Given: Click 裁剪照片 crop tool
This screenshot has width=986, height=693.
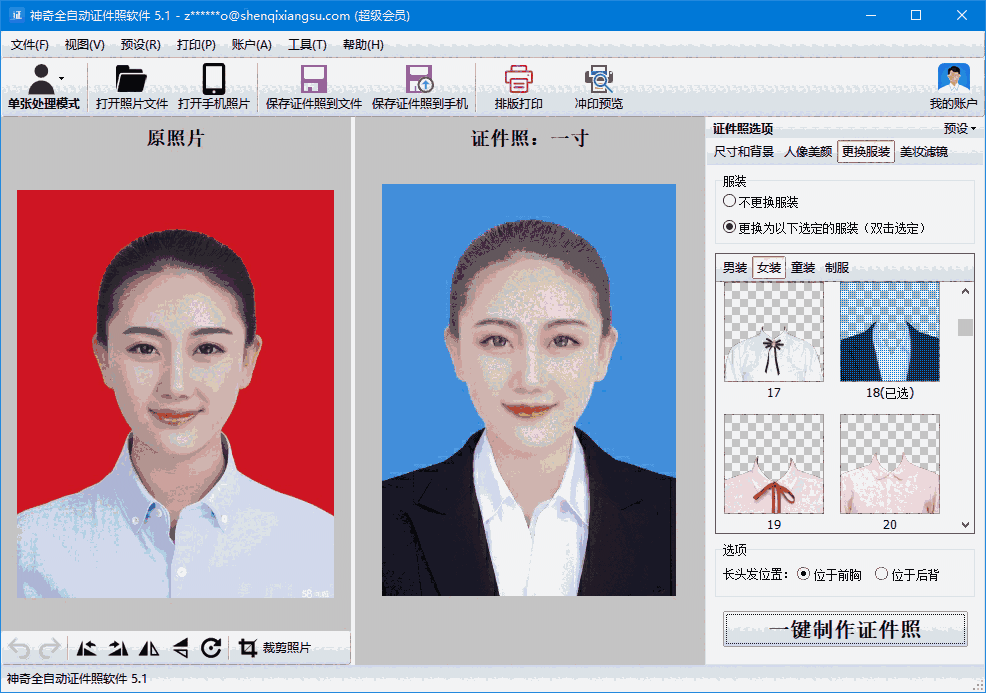Looking at the screenshot, I should pos(275,649).
